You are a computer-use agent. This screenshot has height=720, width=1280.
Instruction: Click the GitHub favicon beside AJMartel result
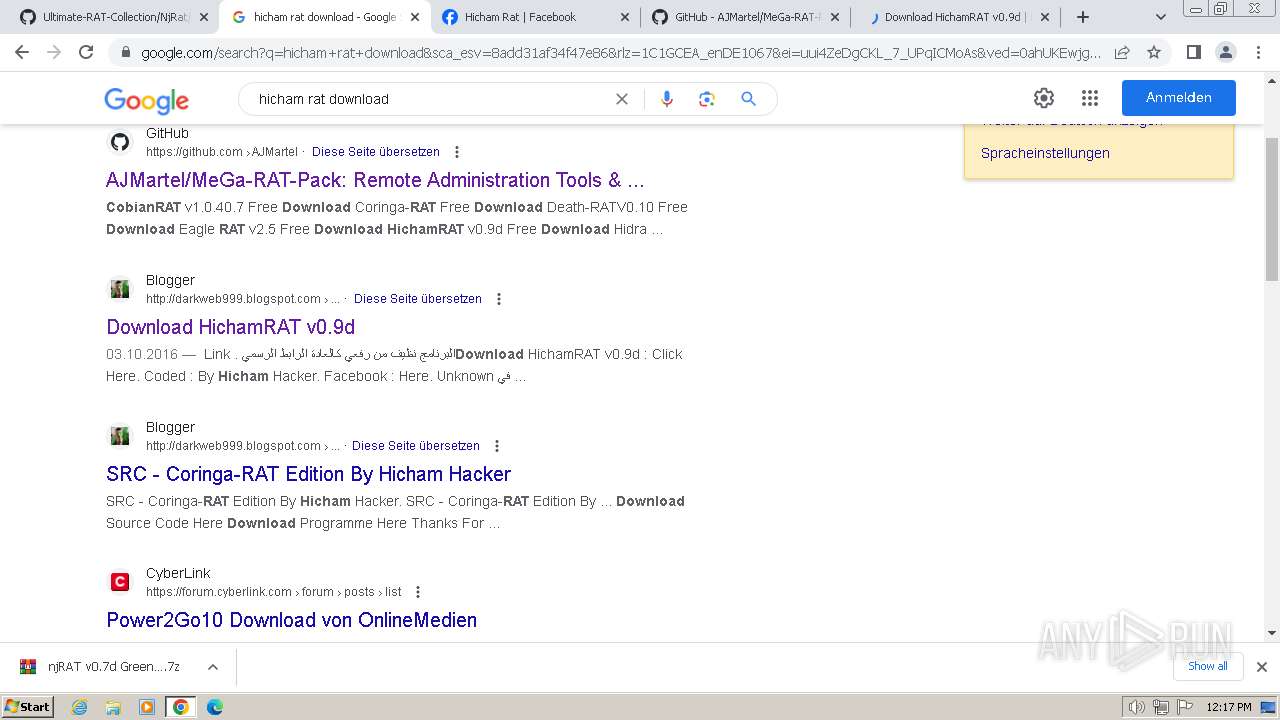click(120, 142)
